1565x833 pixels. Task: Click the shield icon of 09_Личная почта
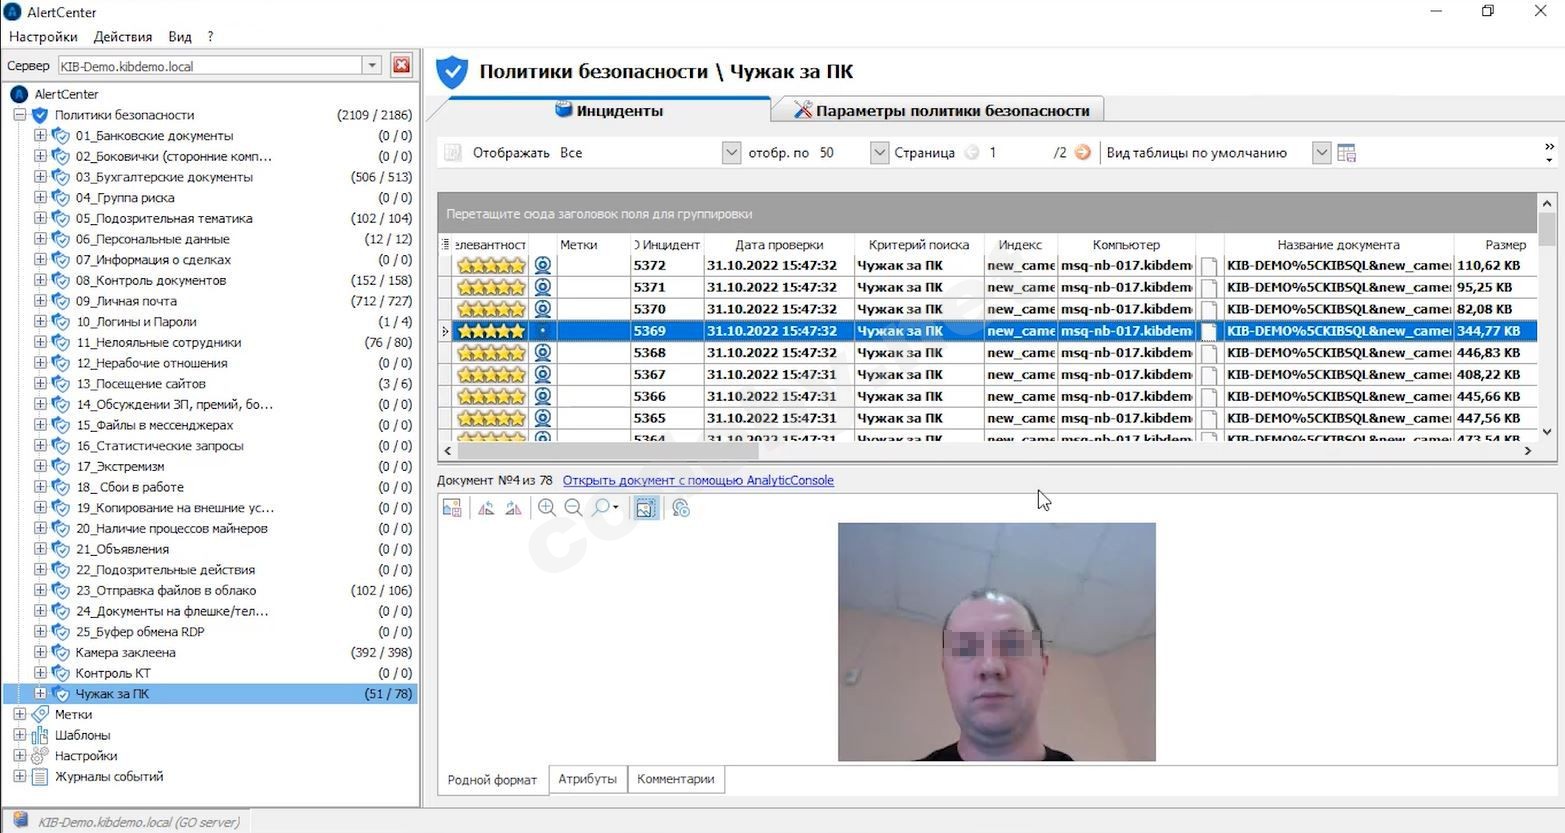(61, 301)
